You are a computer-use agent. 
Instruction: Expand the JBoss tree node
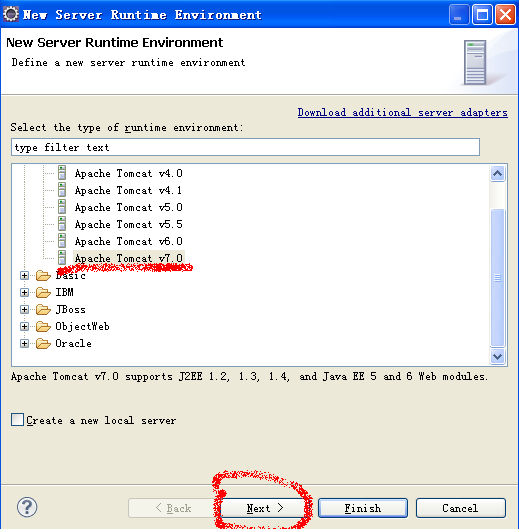pos(24,309)
